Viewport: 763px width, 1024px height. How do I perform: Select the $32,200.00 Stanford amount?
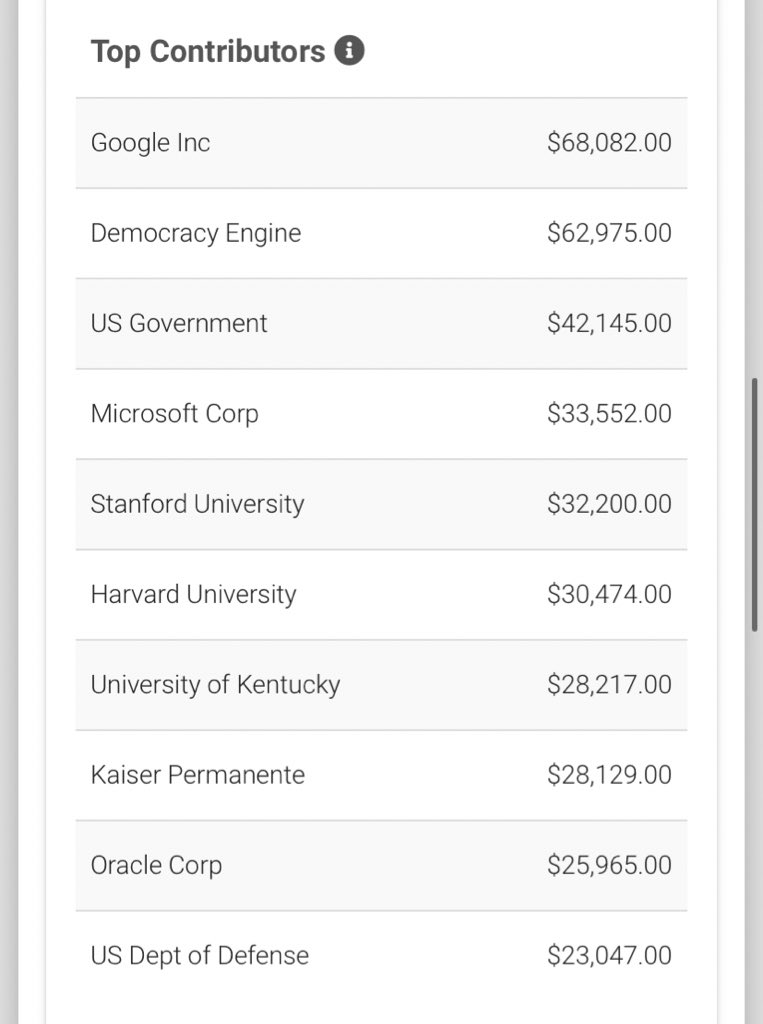pos(609,504)
